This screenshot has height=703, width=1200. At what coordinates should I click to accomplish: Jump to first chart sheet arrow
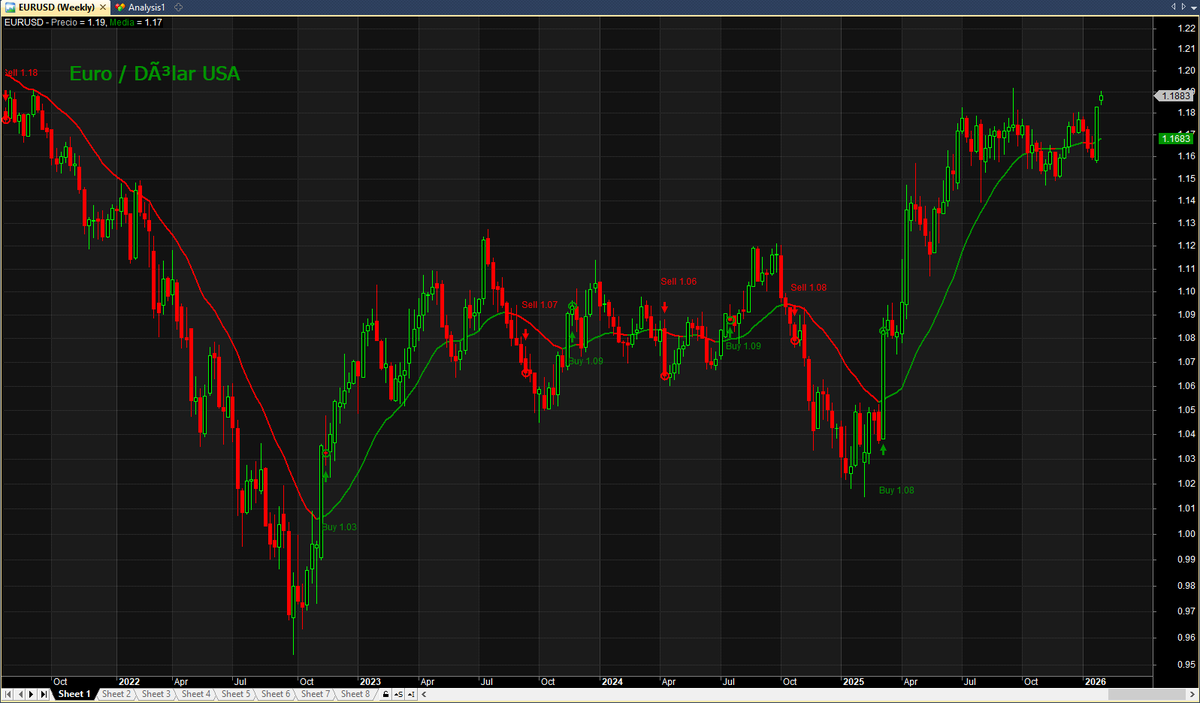[x=7, y=694]
